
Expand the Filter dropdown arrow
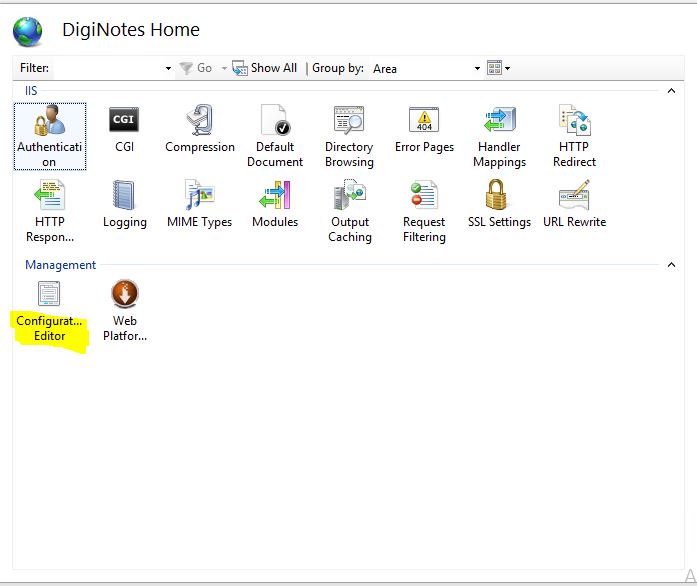(x=168, y=69)
